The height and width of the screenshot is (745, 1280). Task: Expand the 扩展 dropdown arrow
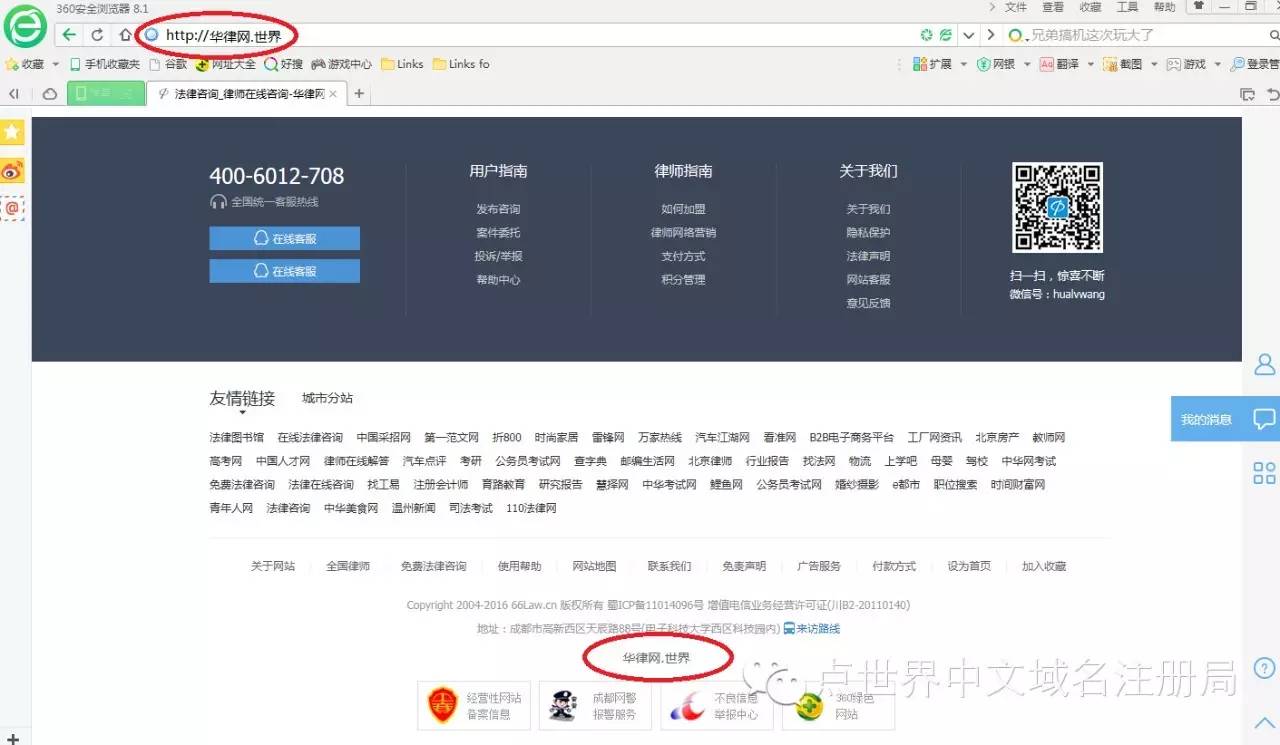tap(964, 64)
